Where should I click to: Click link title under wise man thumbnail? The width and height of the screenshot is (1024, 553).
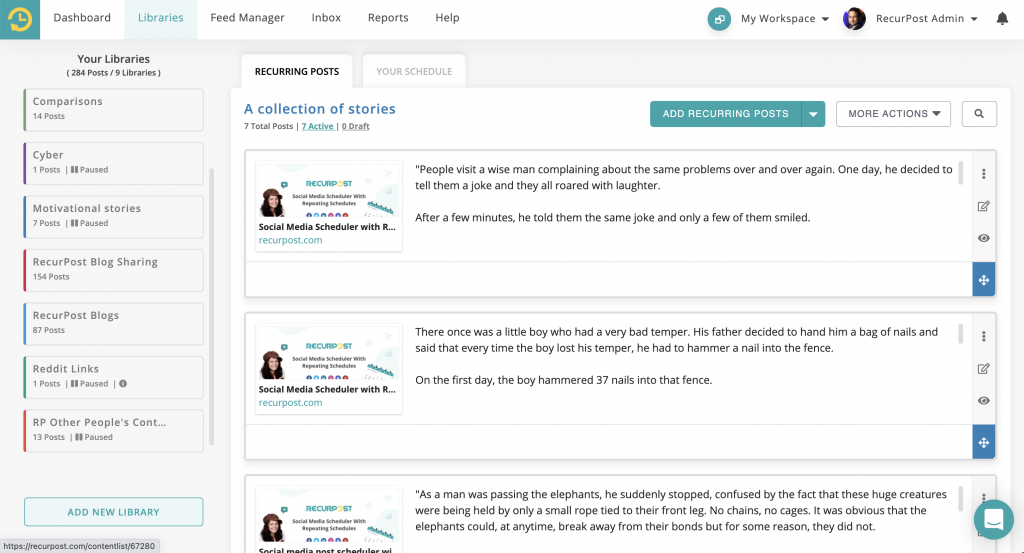(327, 227)
